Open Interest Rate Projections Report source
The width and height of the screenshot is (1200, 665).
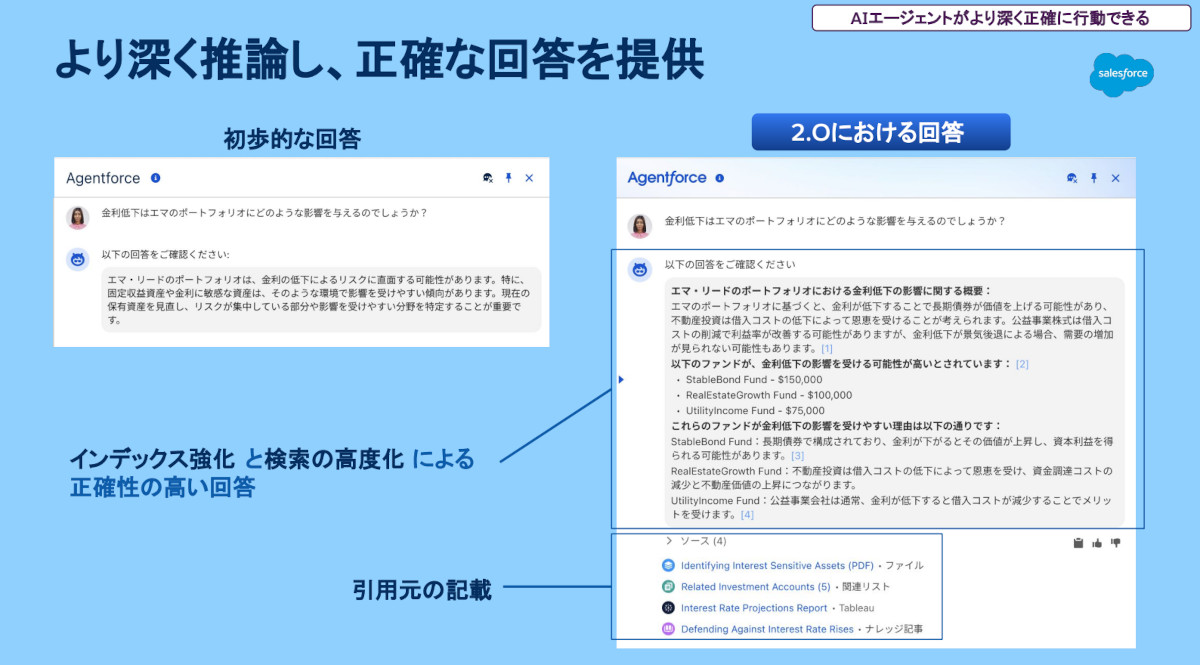click(x=754, y=608)
